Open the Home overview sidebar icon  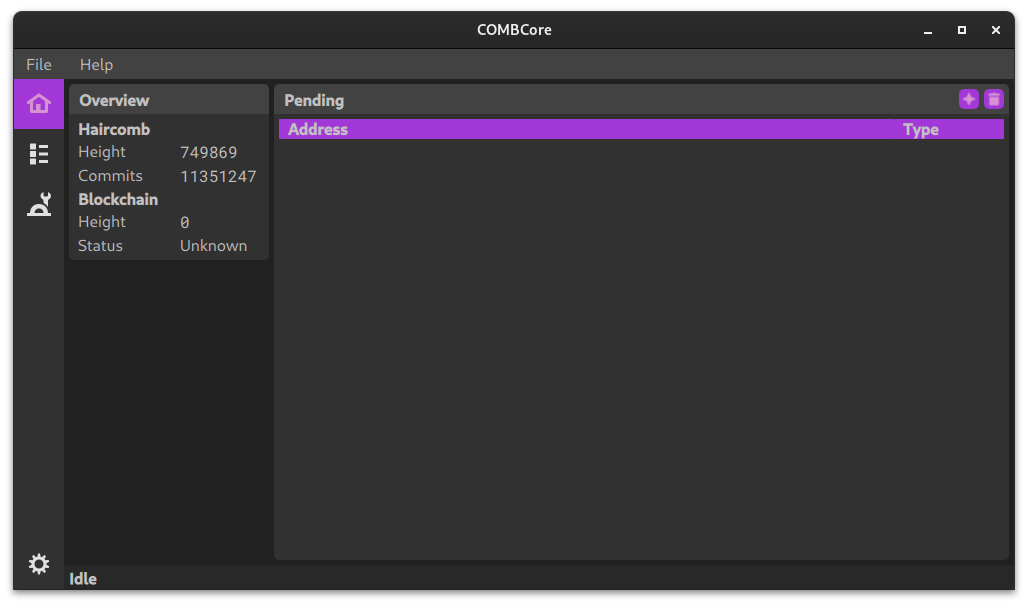click(39, 104)
